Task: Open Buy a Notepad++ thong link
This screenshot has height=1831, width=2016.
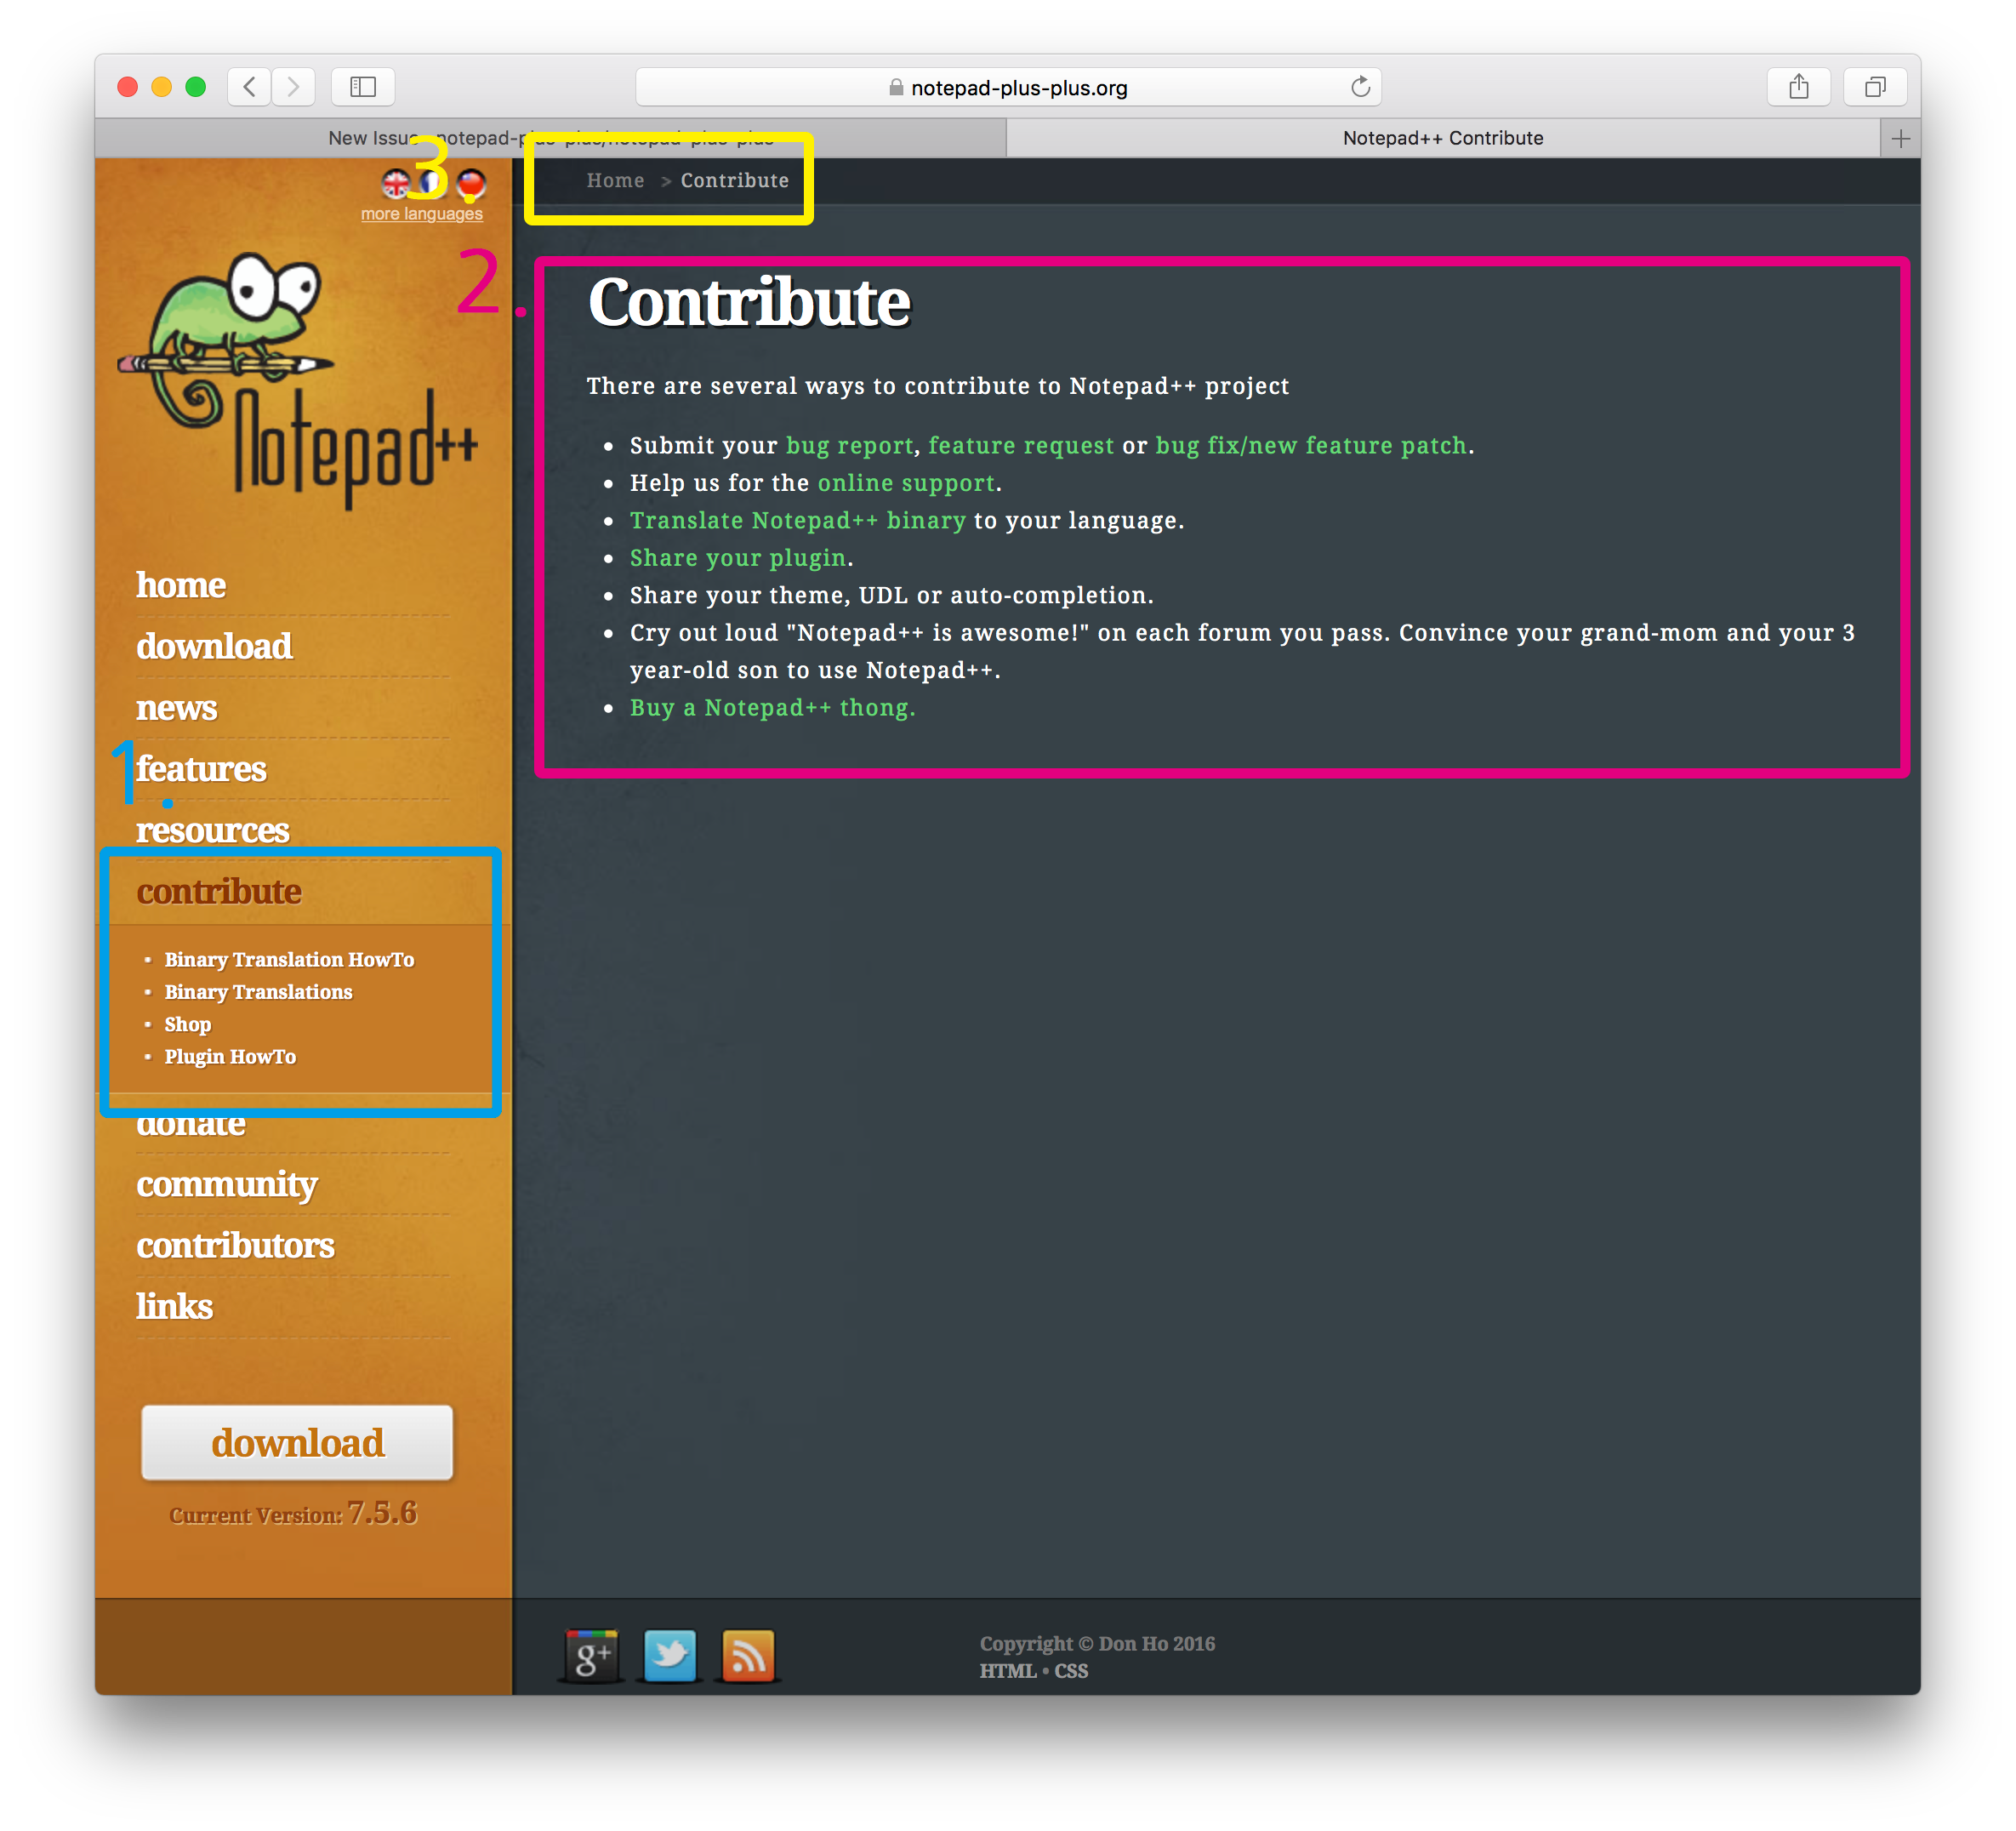Action: pos(772,708)
